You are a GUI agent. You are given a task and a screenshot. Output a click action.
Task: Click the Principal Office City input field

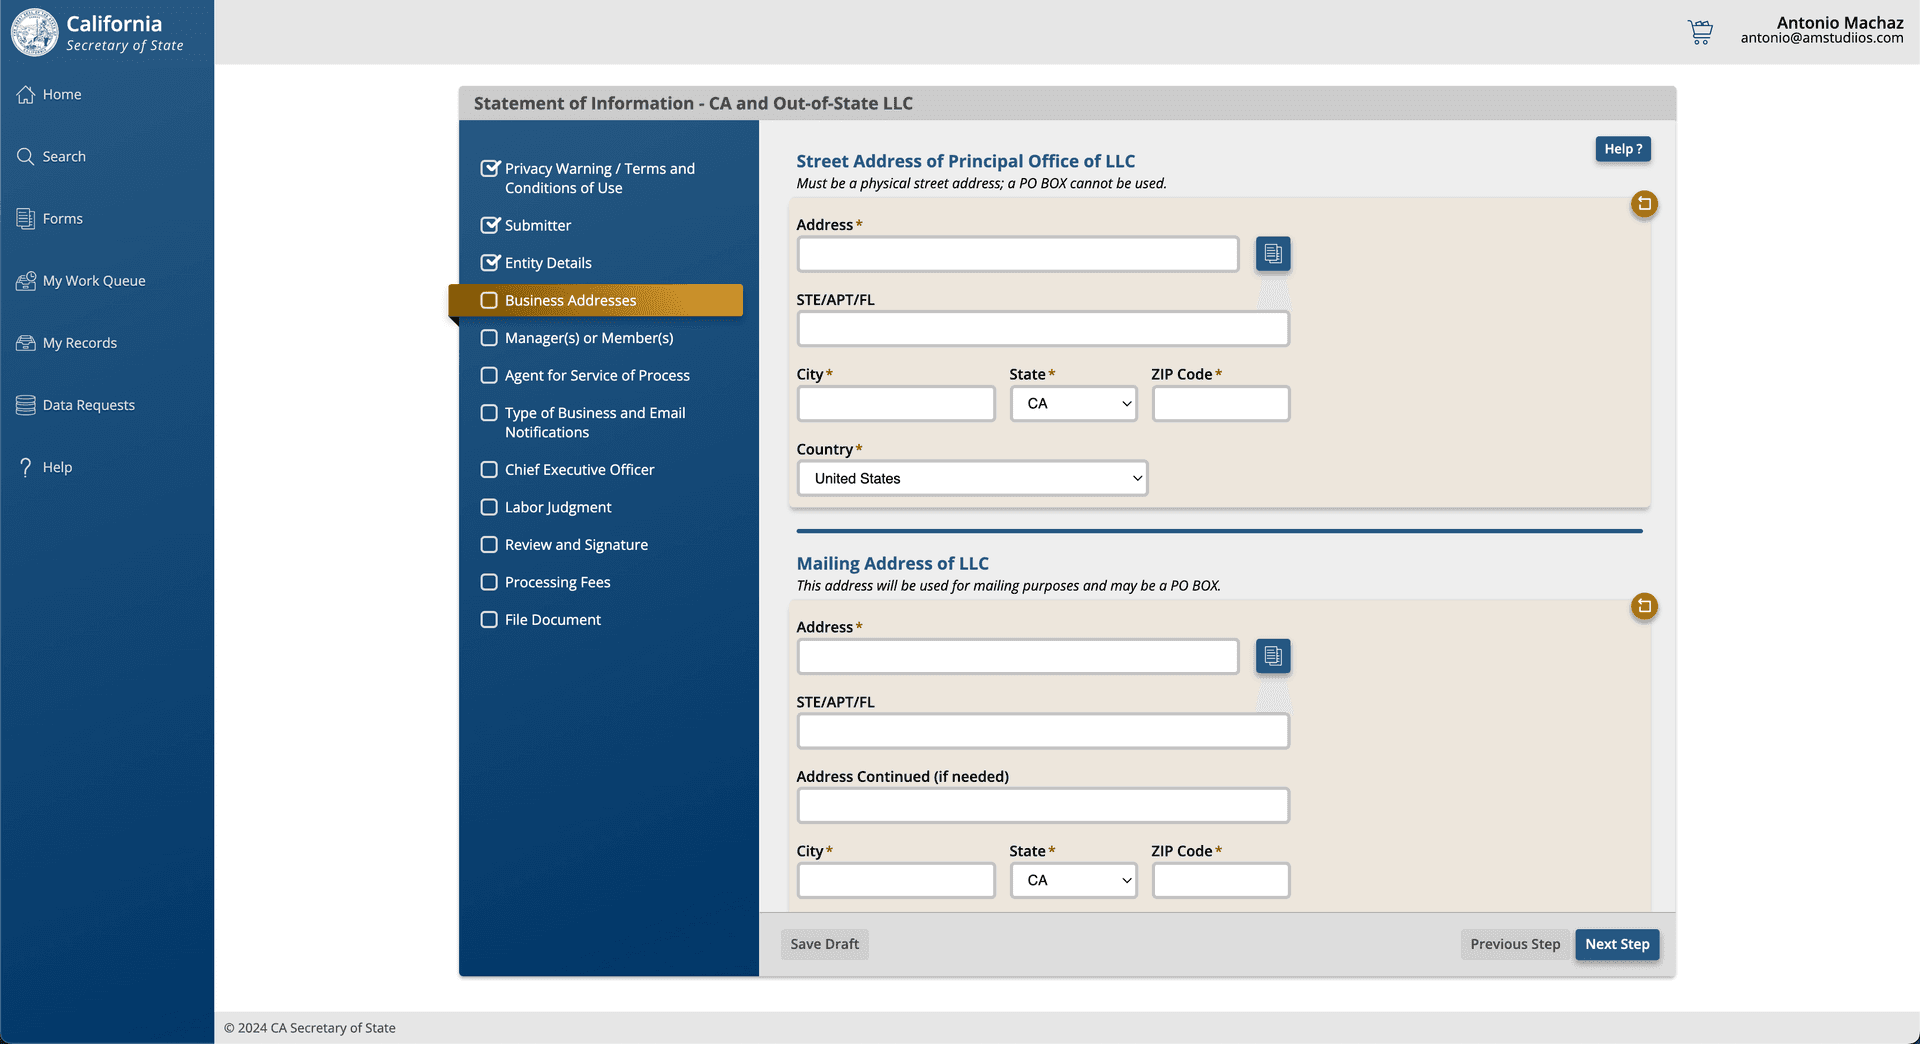[x=896, y=404]
